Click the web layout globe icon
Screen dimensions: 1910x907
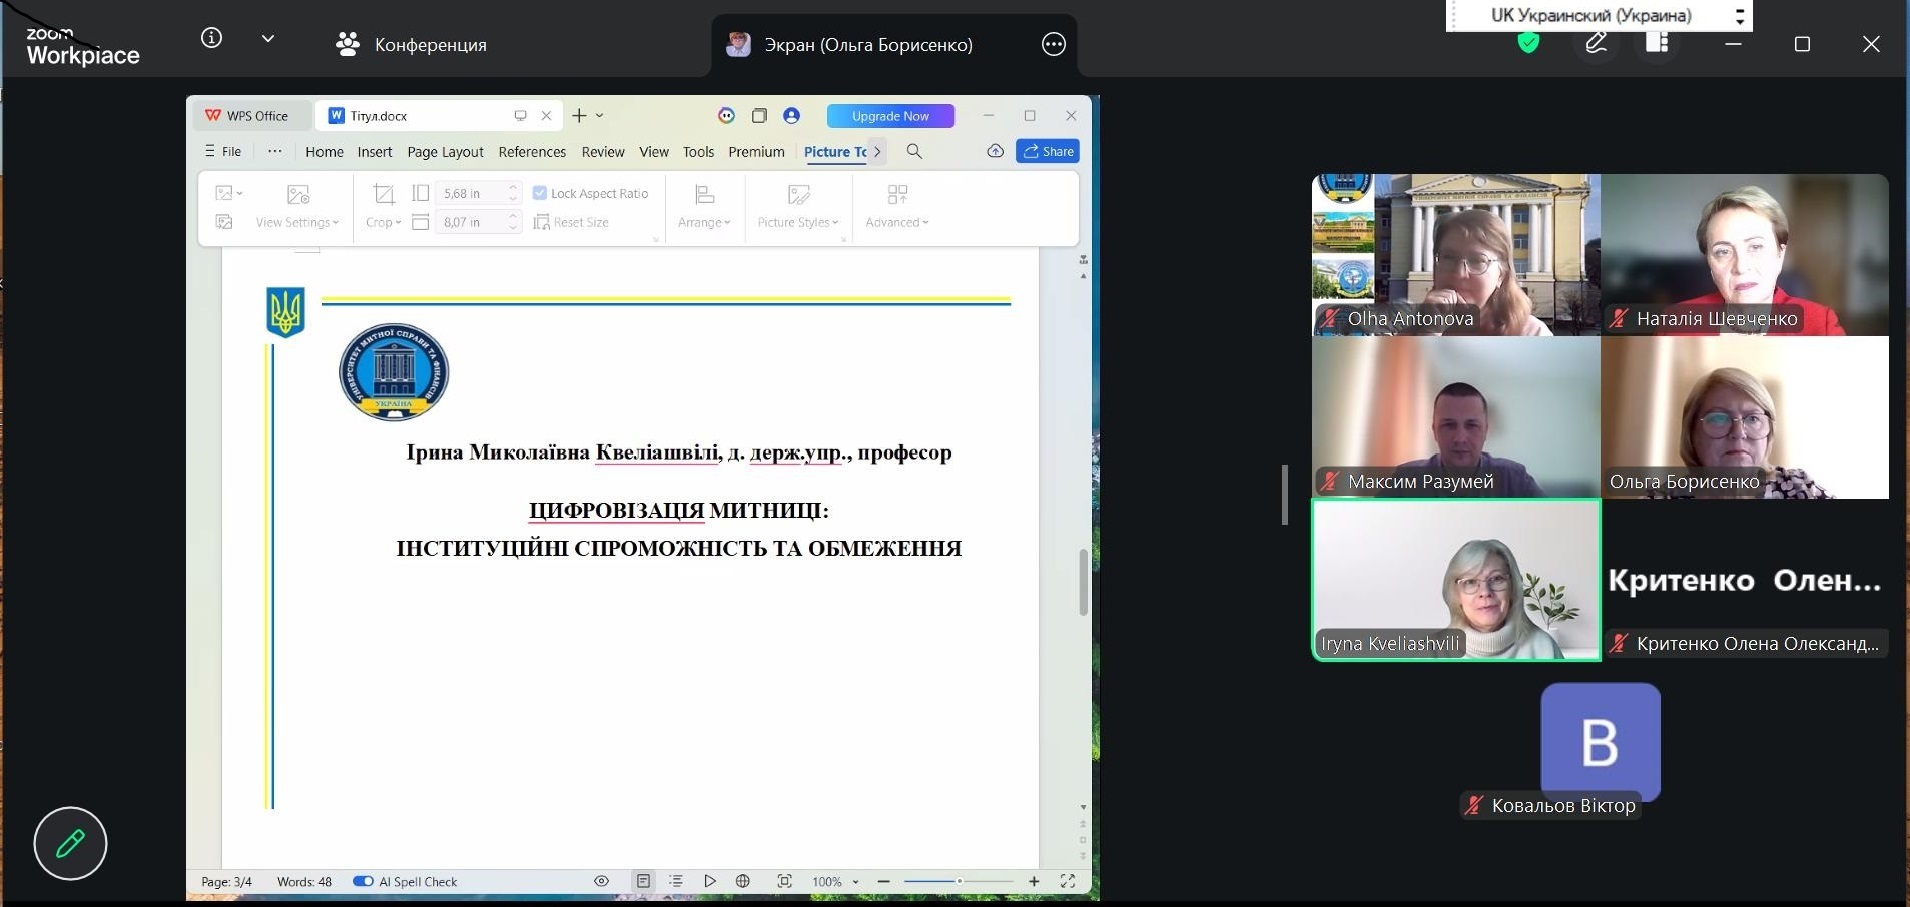(x=743, y=881)
